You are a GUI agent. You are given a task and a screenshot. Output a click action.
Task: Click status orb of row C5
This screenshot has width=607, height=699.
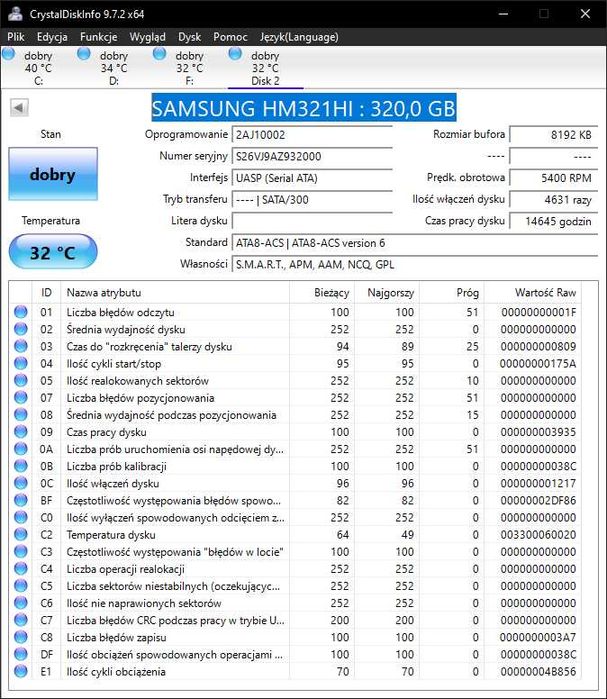pyautogui.click(x=21, y=586)
